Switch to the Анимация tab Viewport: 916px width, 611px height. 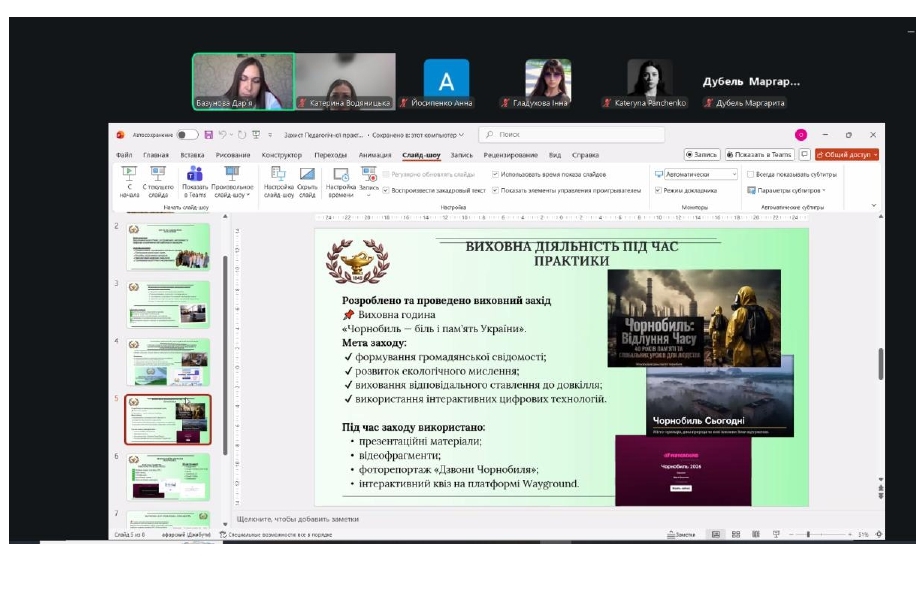click(375, 155)
